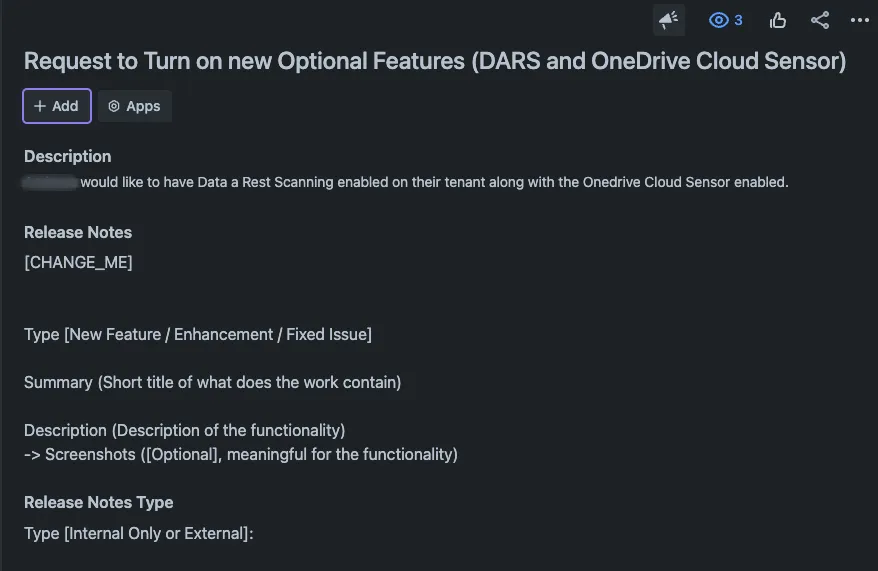This screenshot has height=571, width=878.
Task: Click the Release Notes Type label
Action: tap(99, 502)
